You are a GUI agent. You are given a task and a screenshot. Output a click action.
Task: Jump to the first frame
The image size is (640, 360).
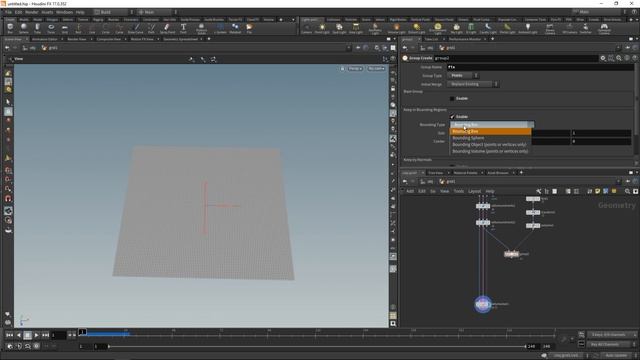coord(9,335)
